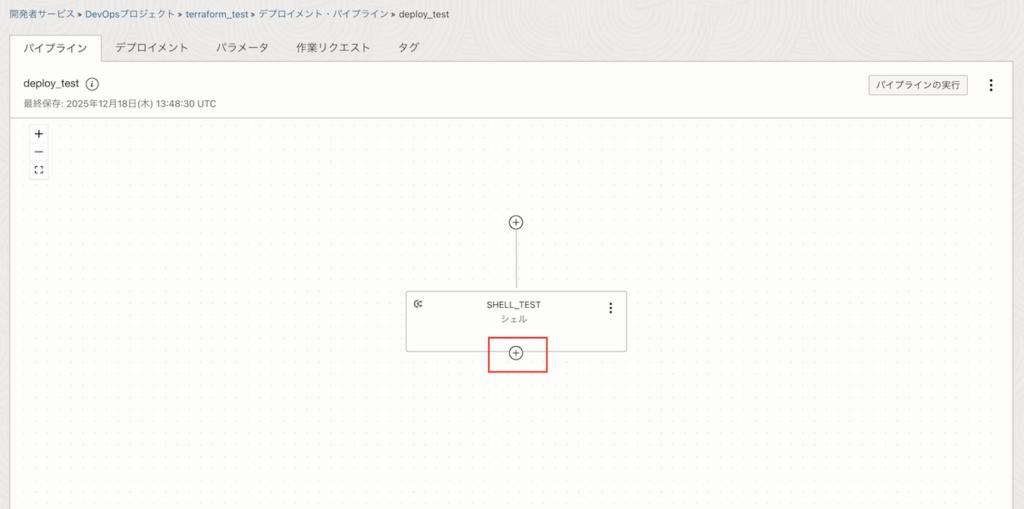Open the pipeline actions three-dot menu
The width and height of the screenshot is (1024, 509).
click(x=991, y=85)
